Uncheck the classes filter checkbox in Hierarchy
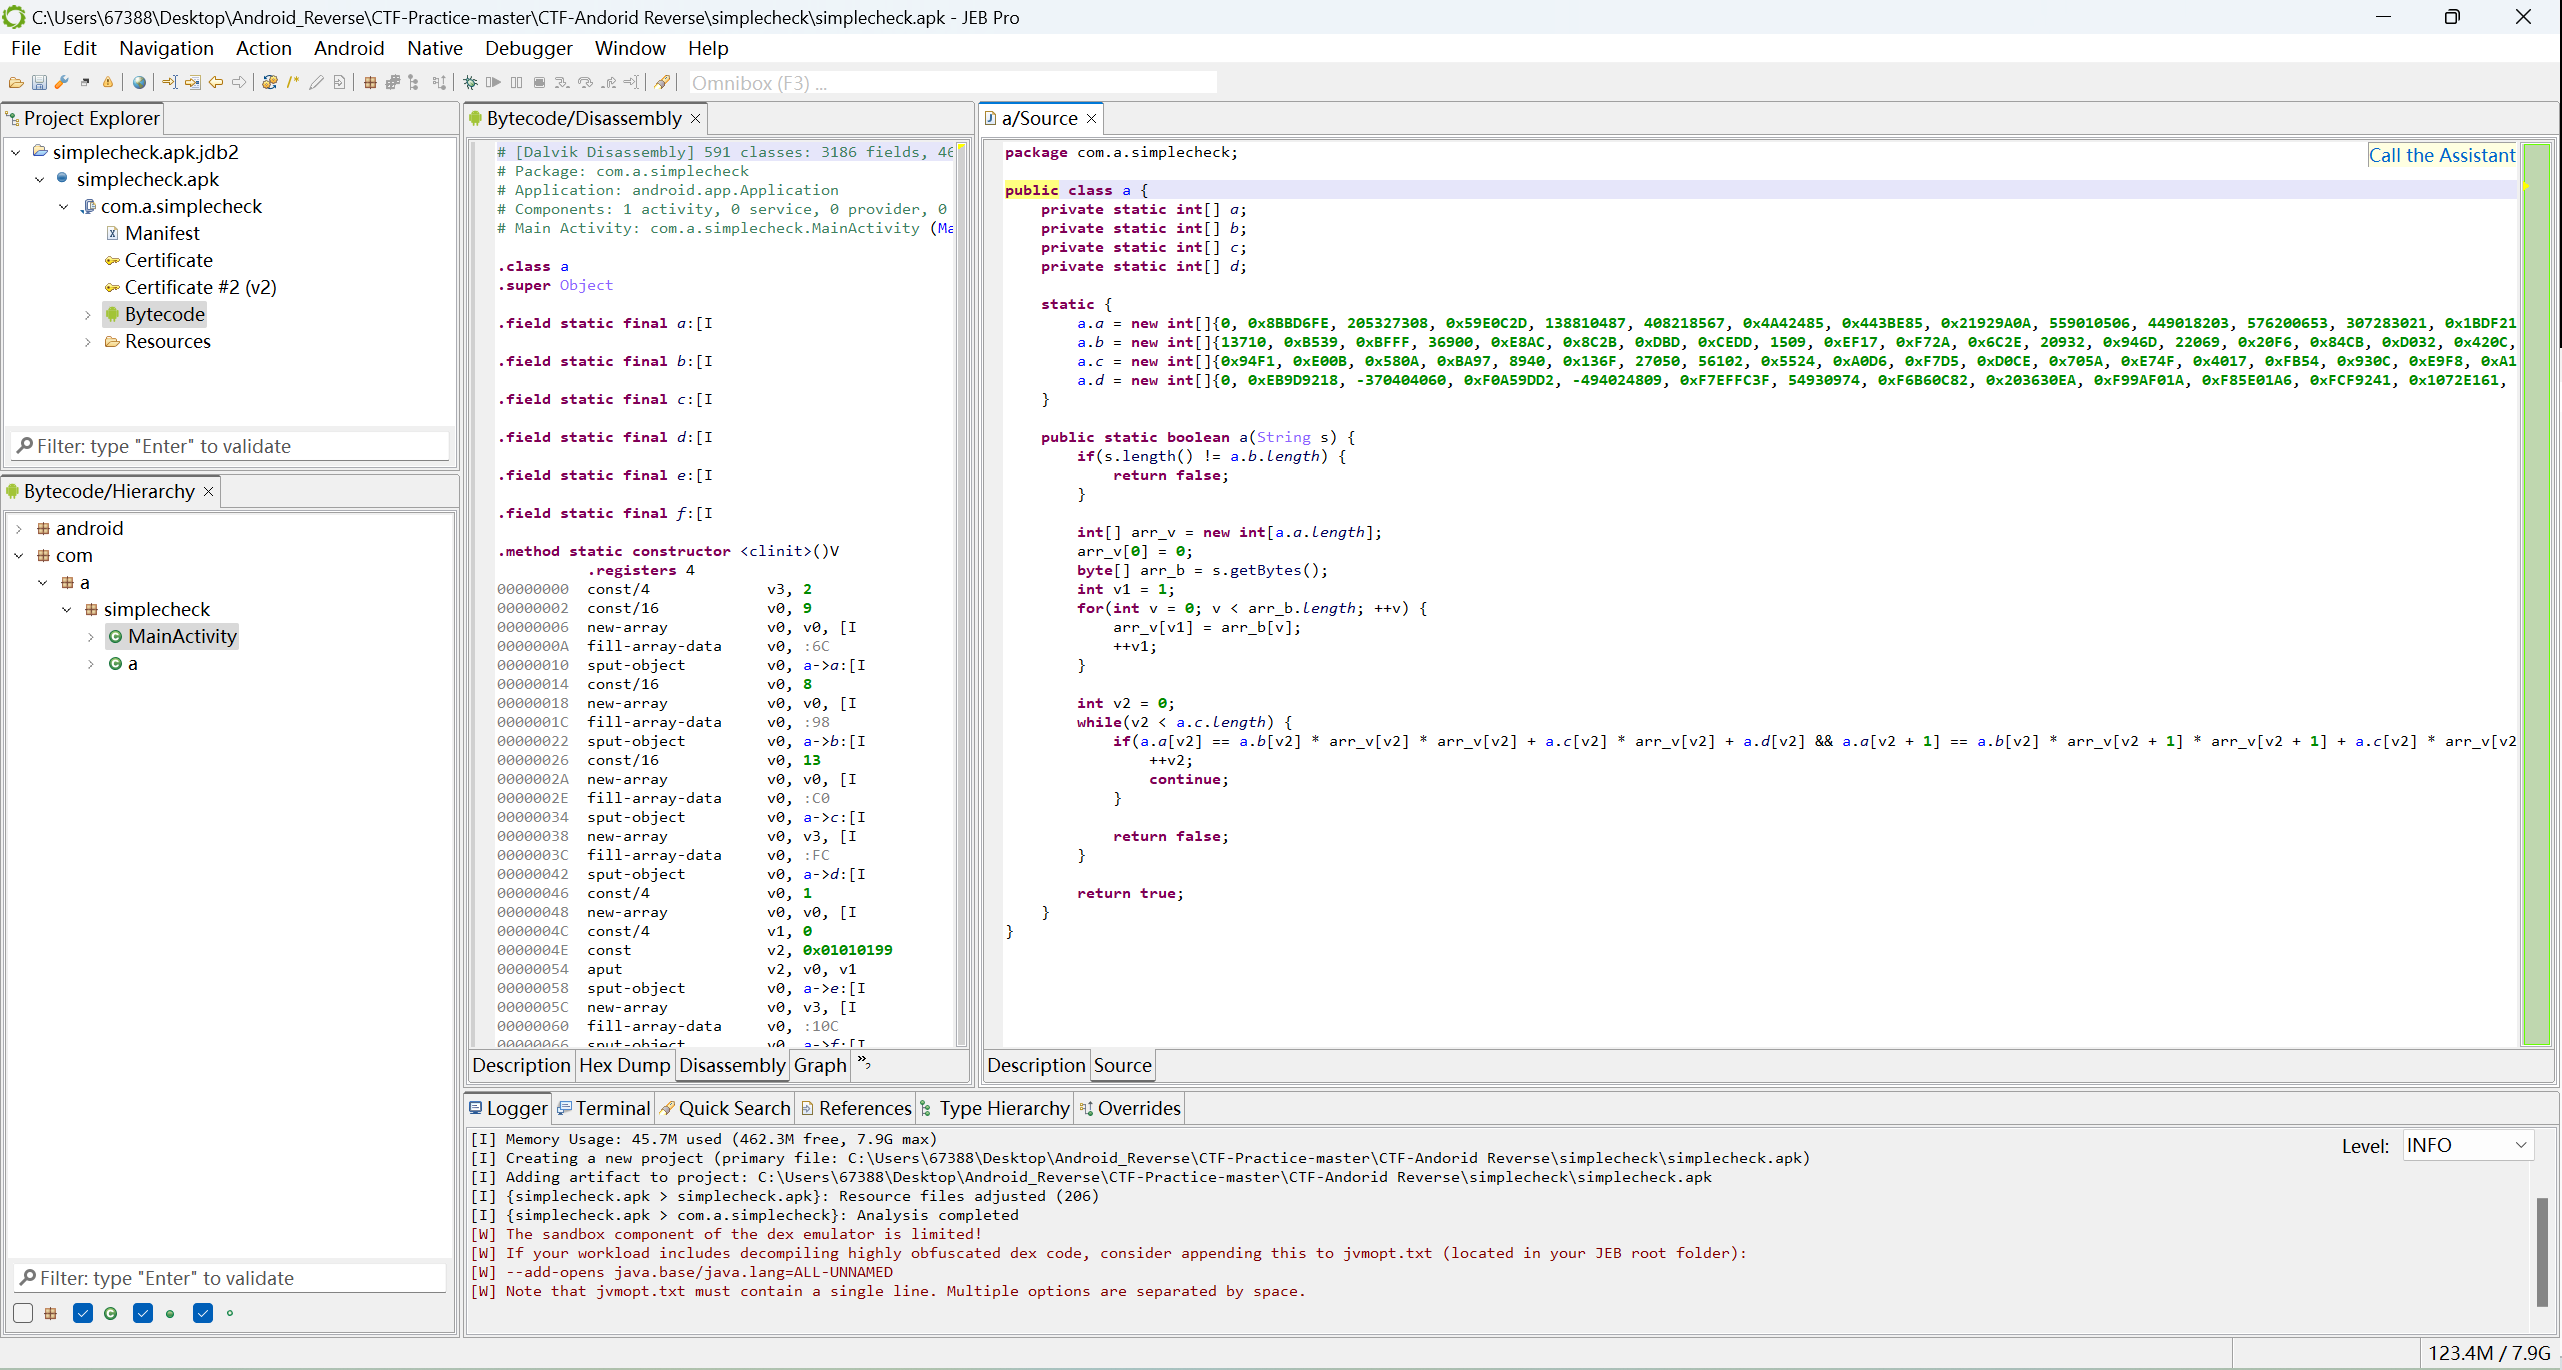The image size is (2562, 1370). coord(83,1313)
